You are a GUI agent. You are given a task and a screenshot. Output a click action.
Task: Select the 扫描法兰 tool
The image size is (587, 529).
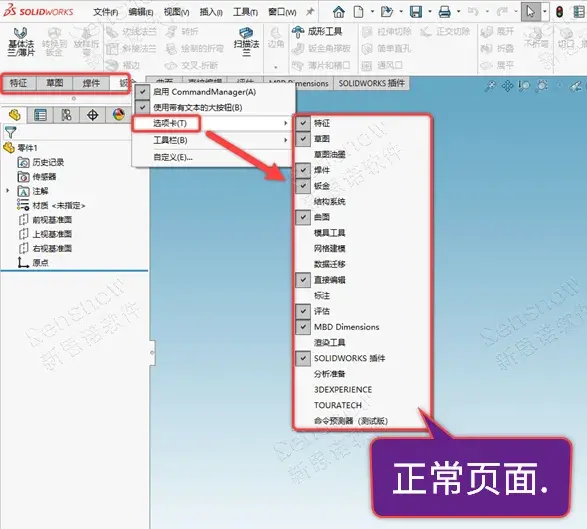click(x=246, y=42)
